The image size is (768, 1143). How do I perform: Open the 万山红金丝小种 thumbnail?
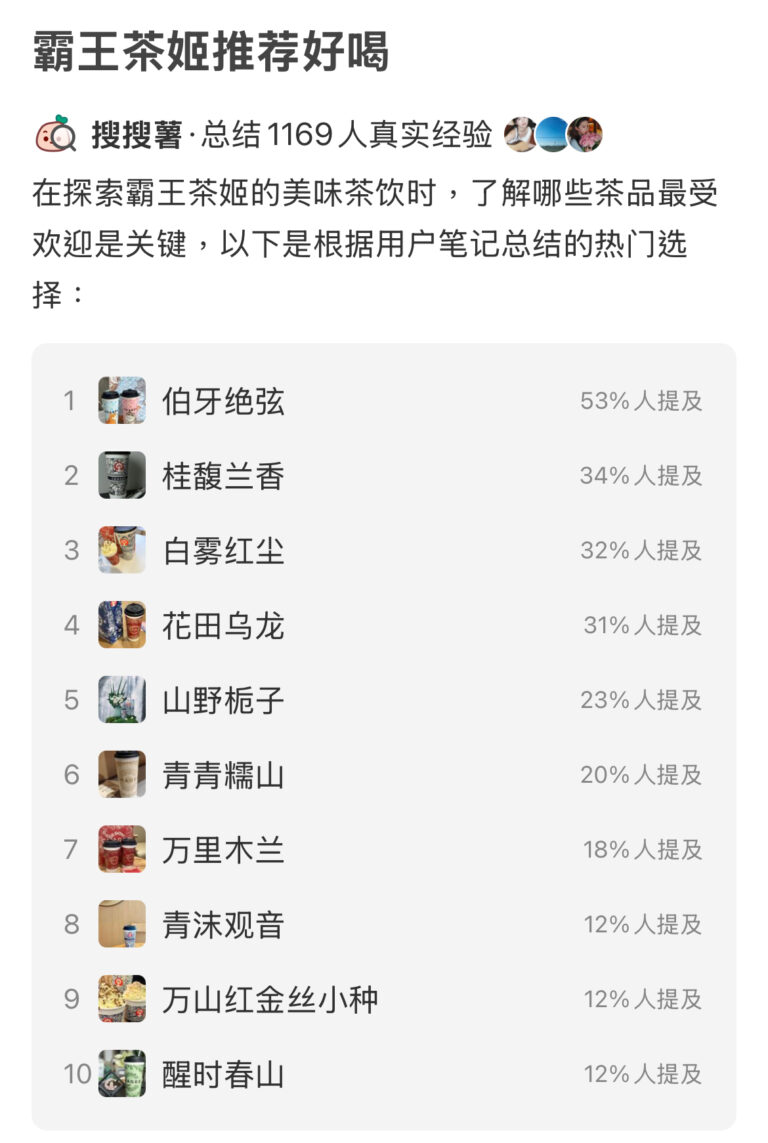[x=122, y=999]
